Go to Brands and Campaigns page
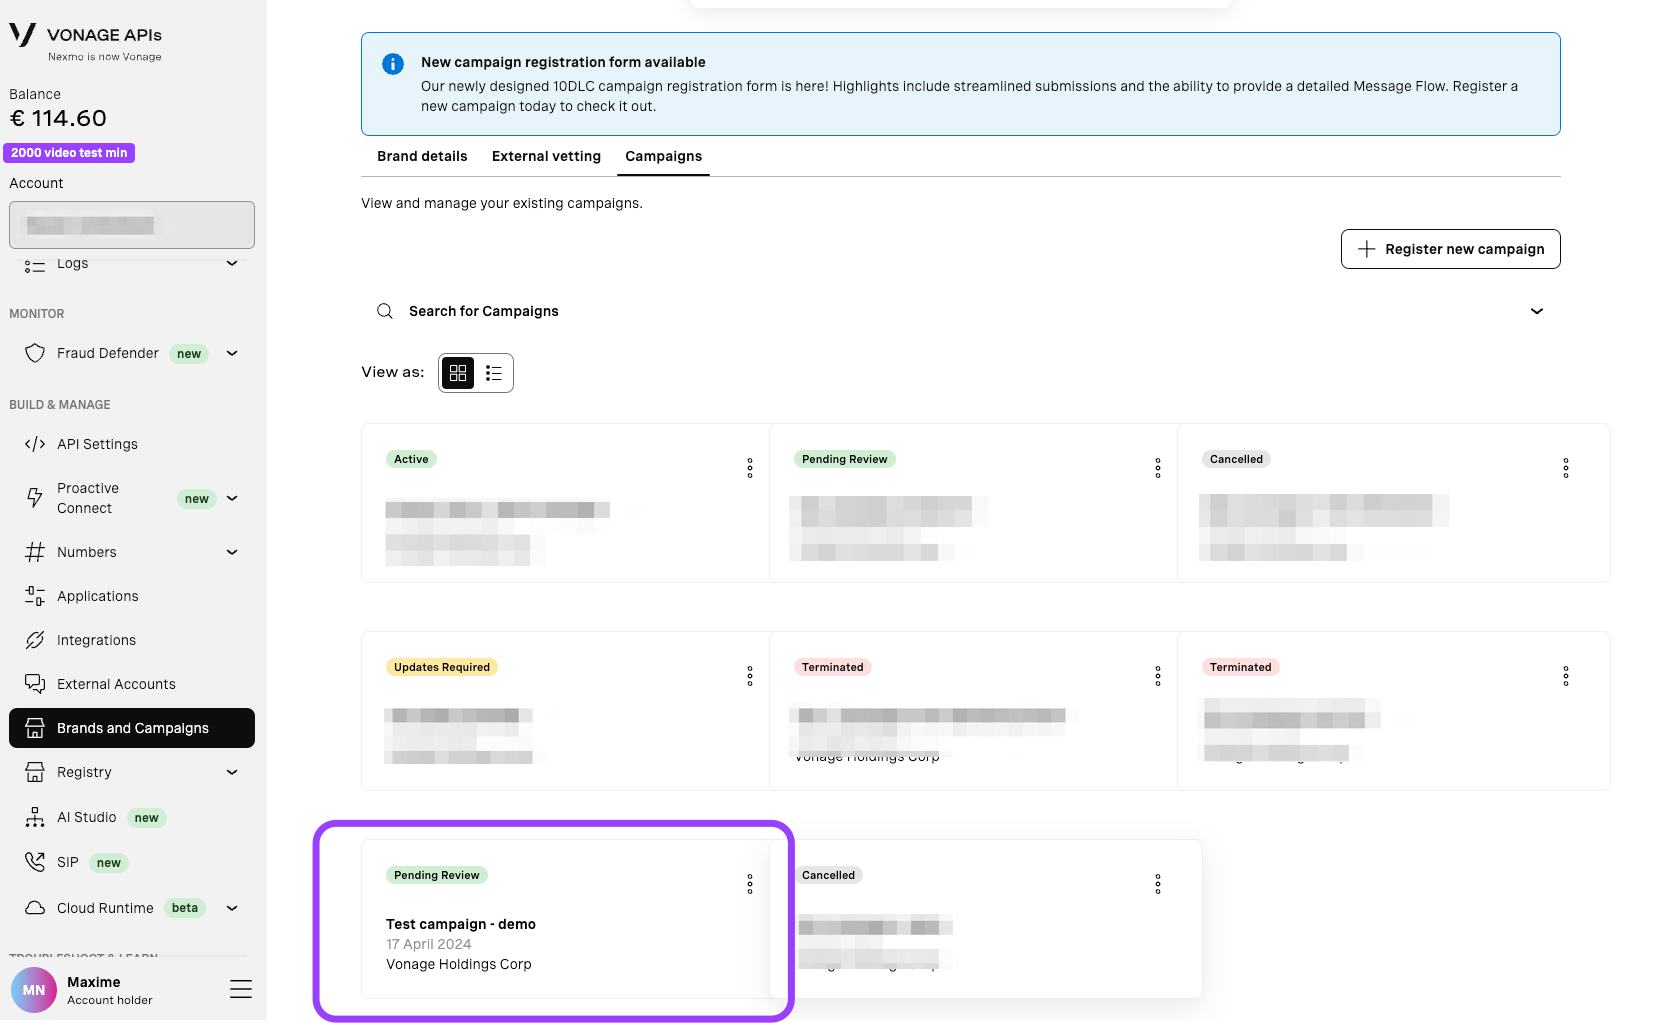The image size is (1654, 1023). point(132,728)
